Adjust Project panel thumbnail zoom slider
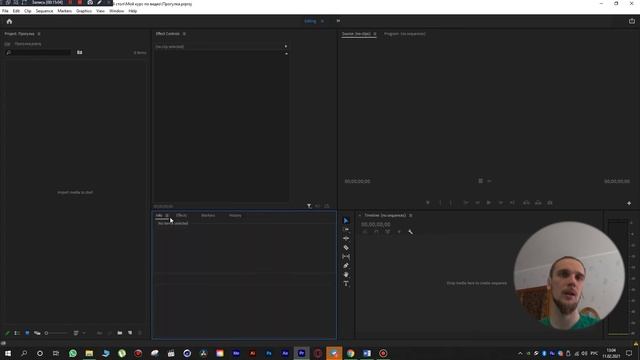The image size is (640, 360). pos(56,333)
